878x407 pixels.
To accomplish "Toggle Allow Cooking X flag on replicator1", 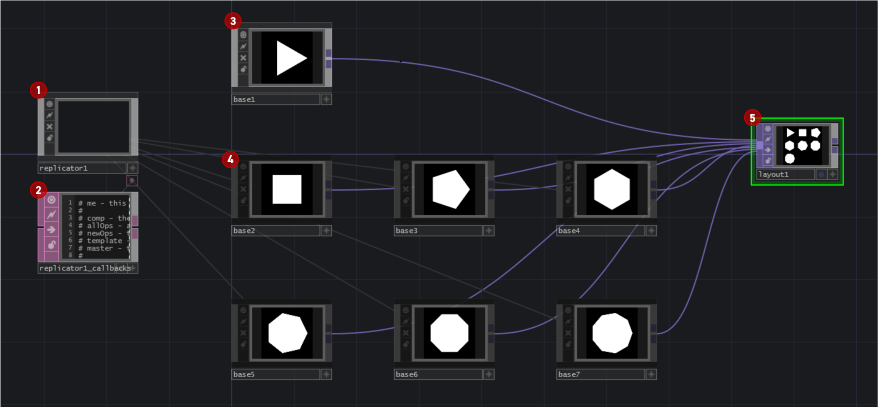I will click(49, 127).
